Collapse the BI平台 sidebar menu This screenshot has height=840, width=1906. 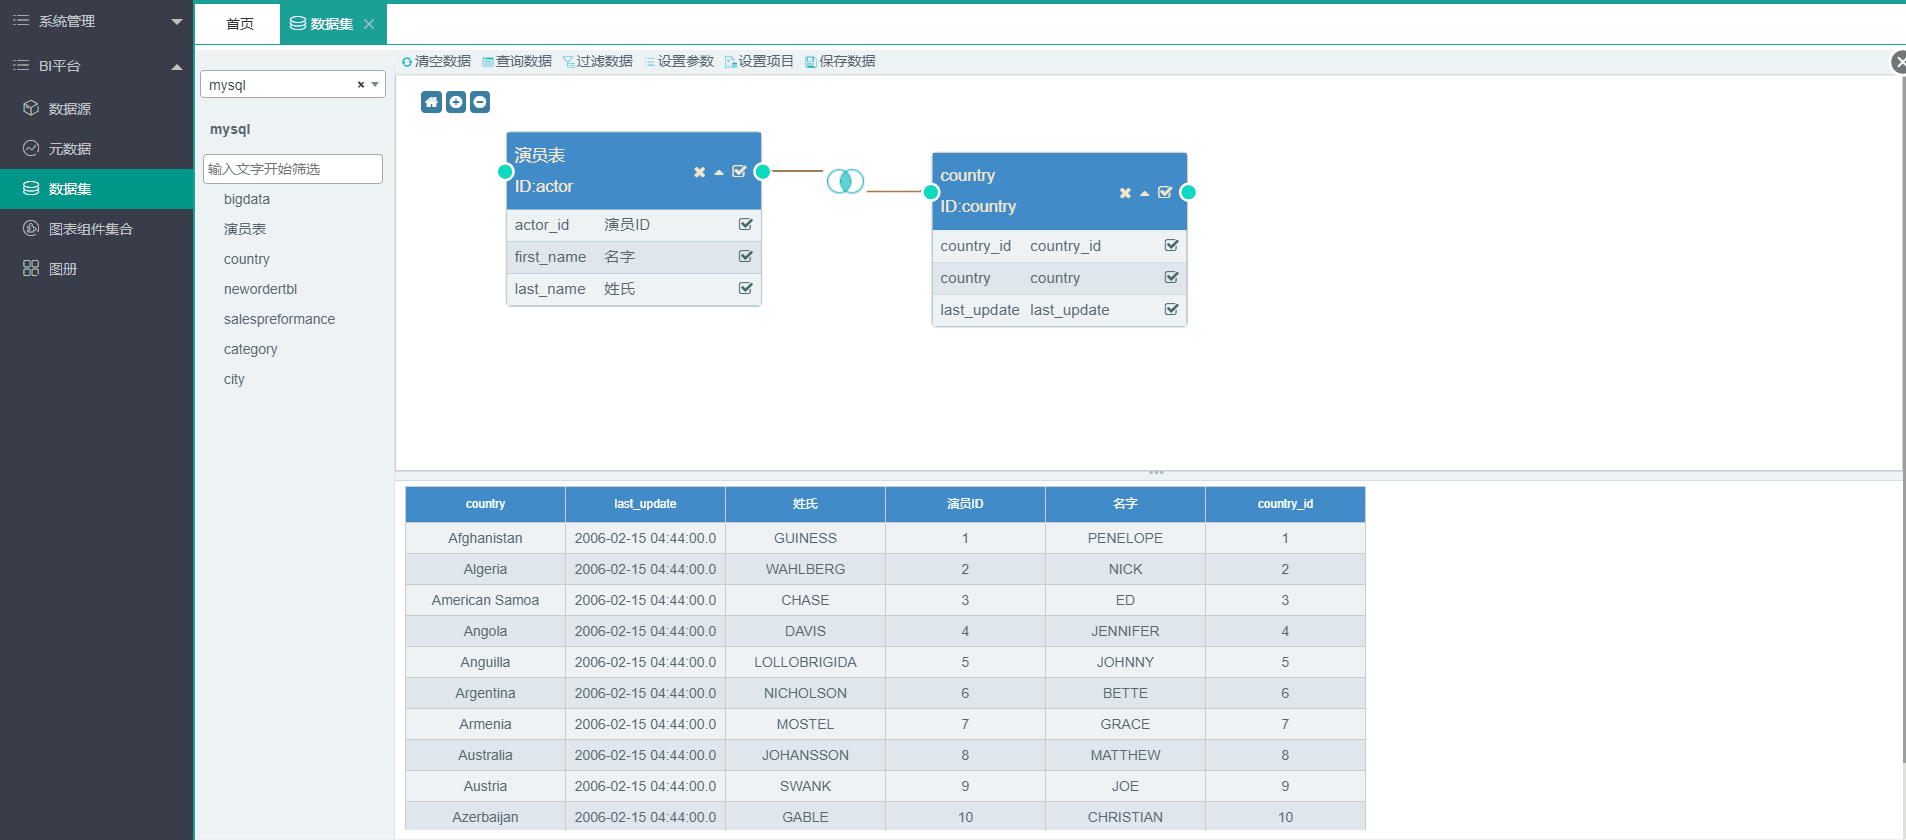pyautogui.click(x=96, y=66)
